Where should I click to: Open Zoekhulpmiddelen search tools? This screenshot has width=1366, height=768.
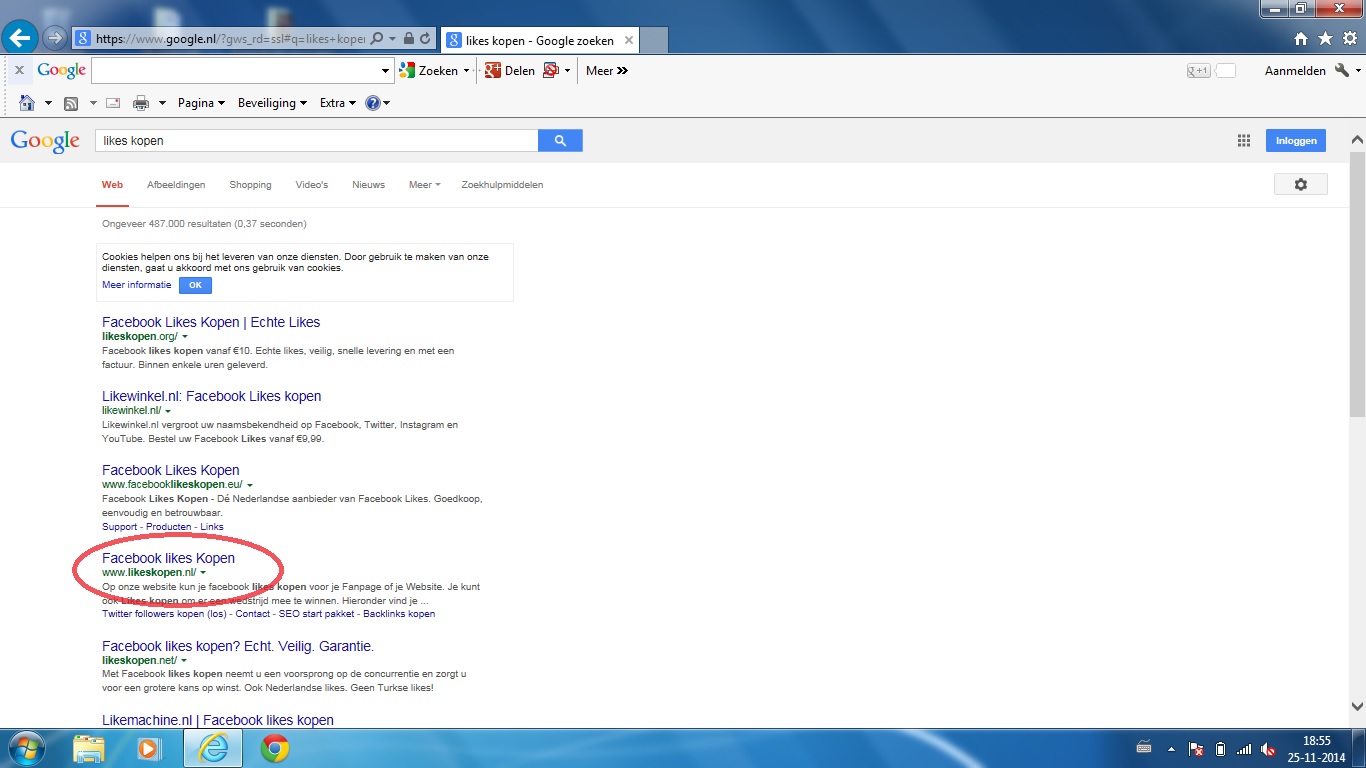502,185
